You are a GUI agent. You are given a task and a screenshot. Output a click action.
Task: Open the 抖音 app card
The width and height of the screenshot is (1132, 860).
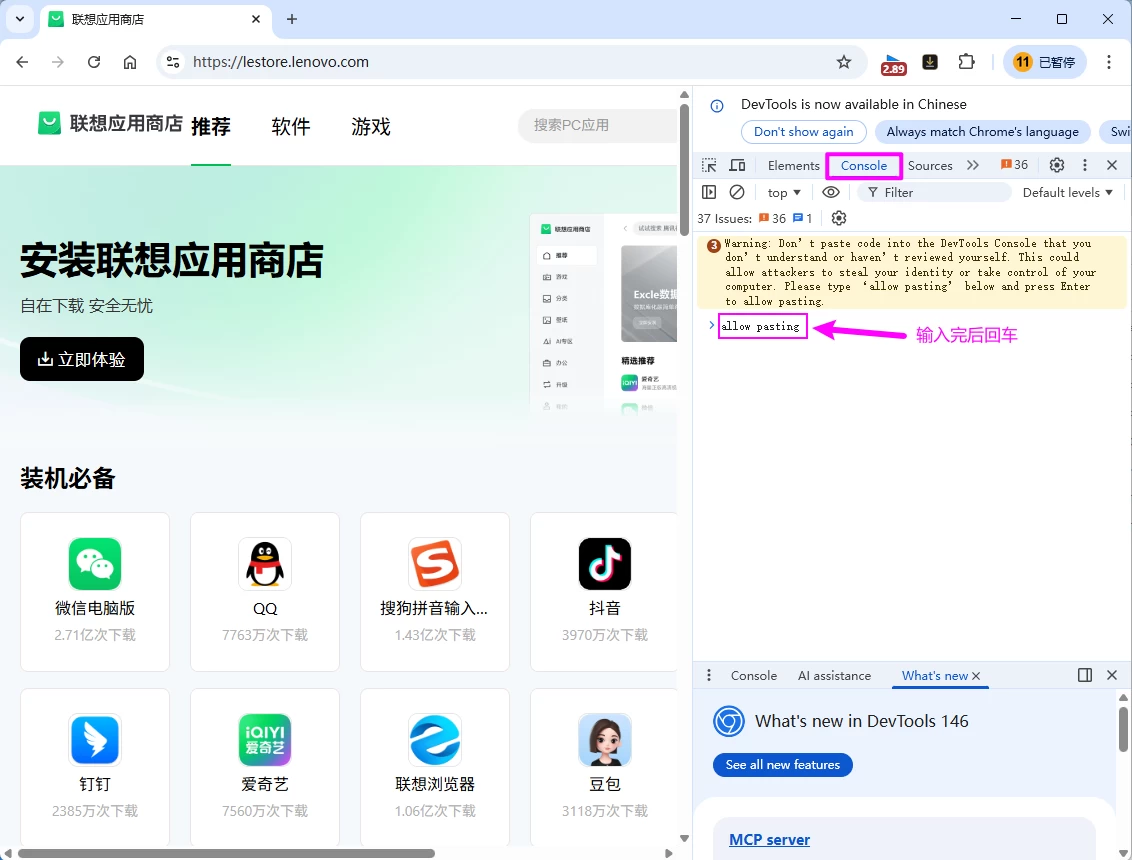point(604,591)
